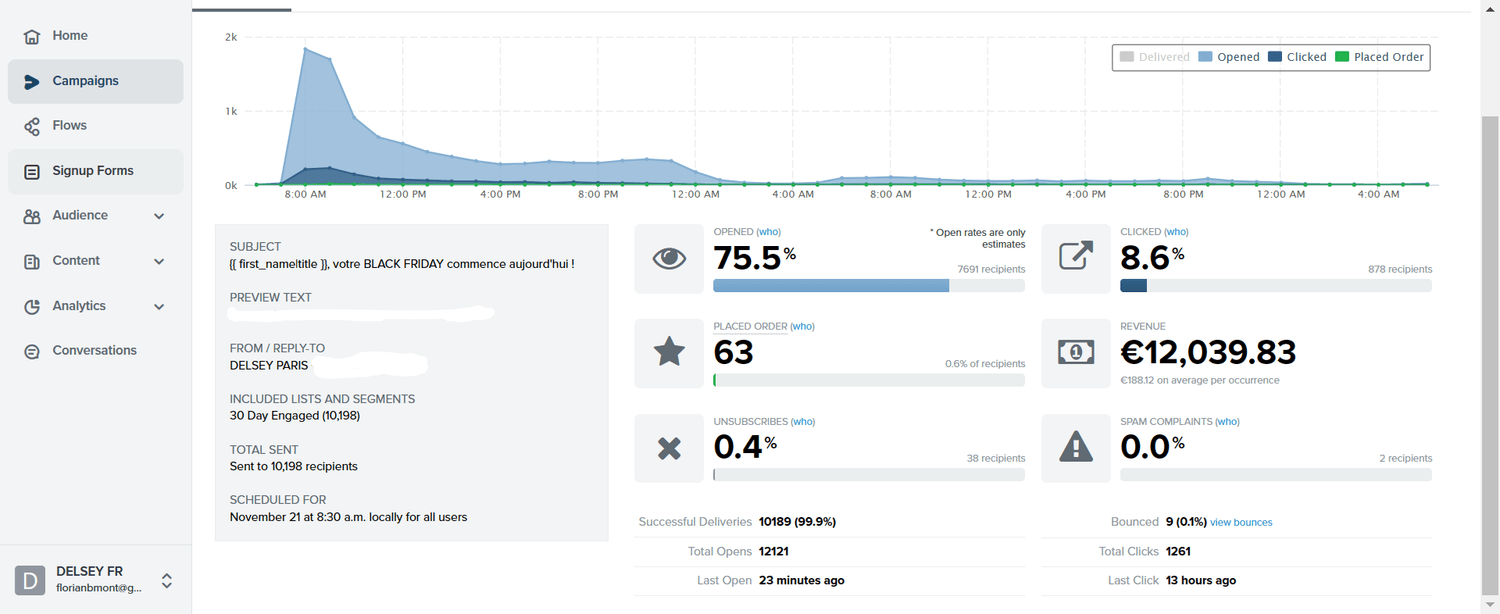
Task: Click the who link next to Unsubscribes
Action: point(803,422)
